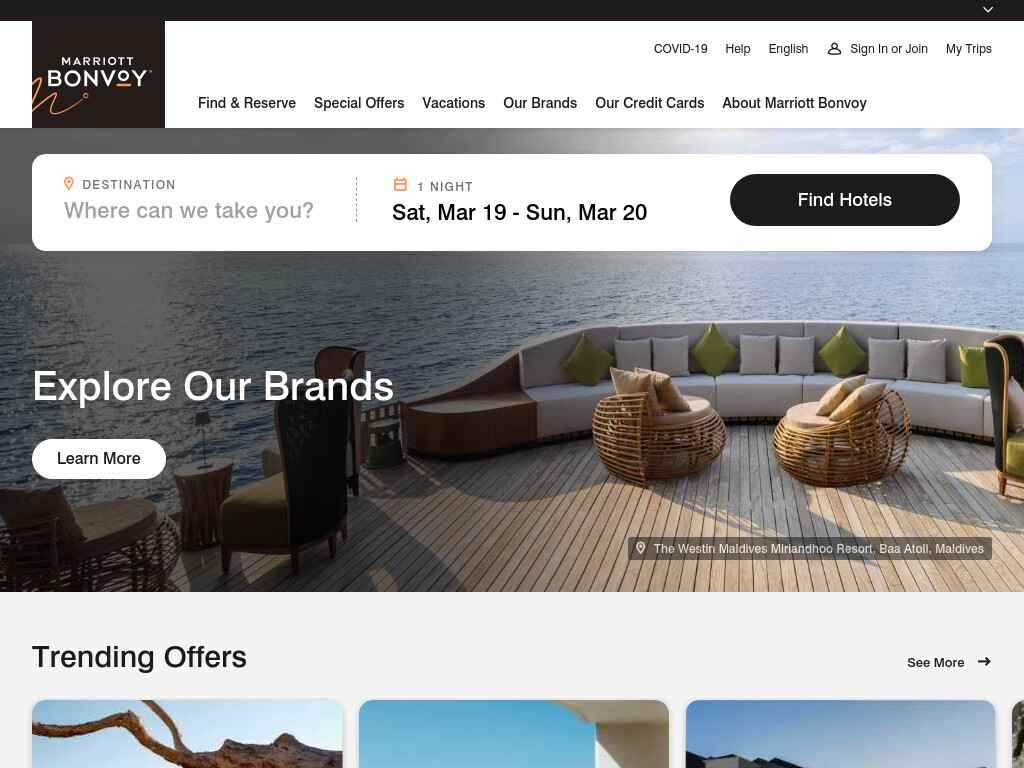
Task: Click the Marriott Bonvoy logo
Action: point(98,74)
